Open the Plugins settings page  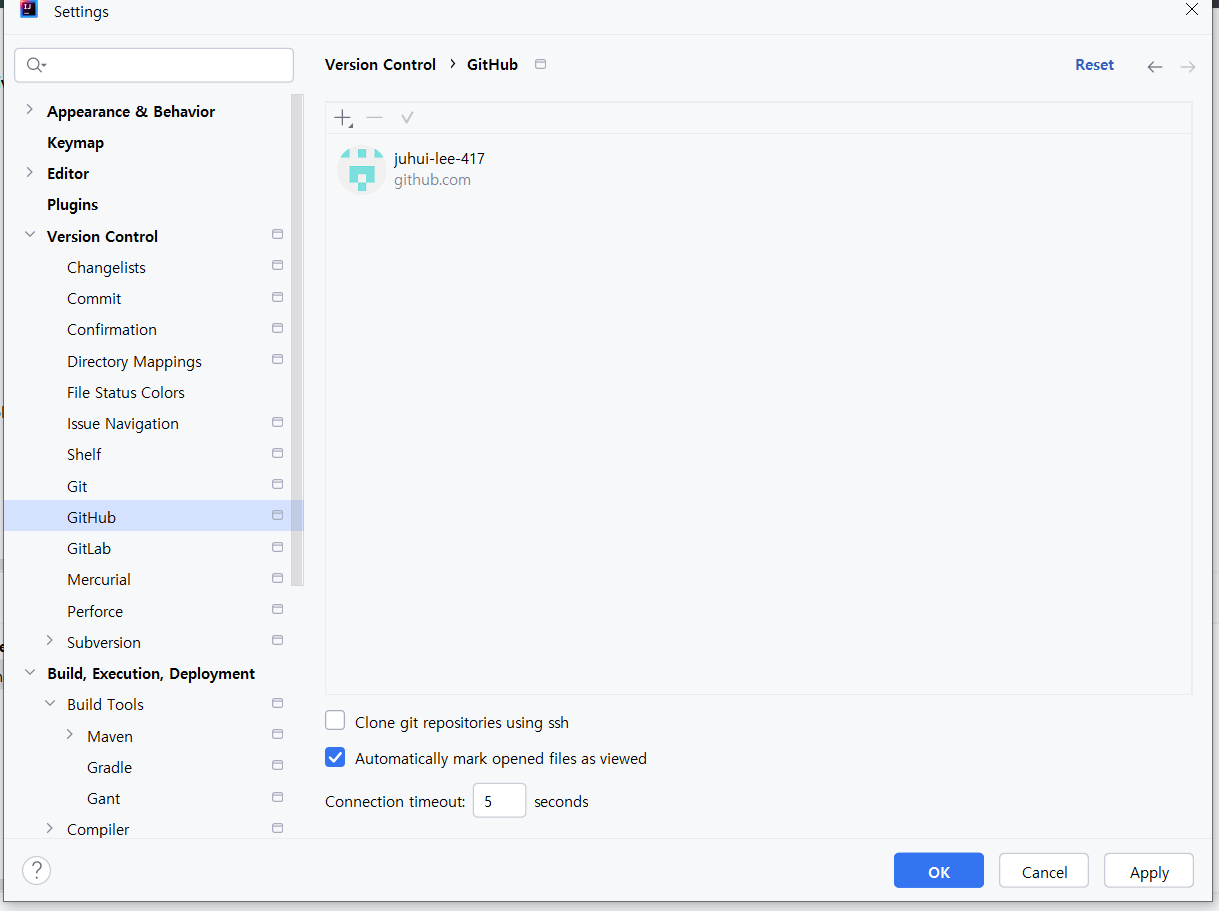(x=72, y=205)
